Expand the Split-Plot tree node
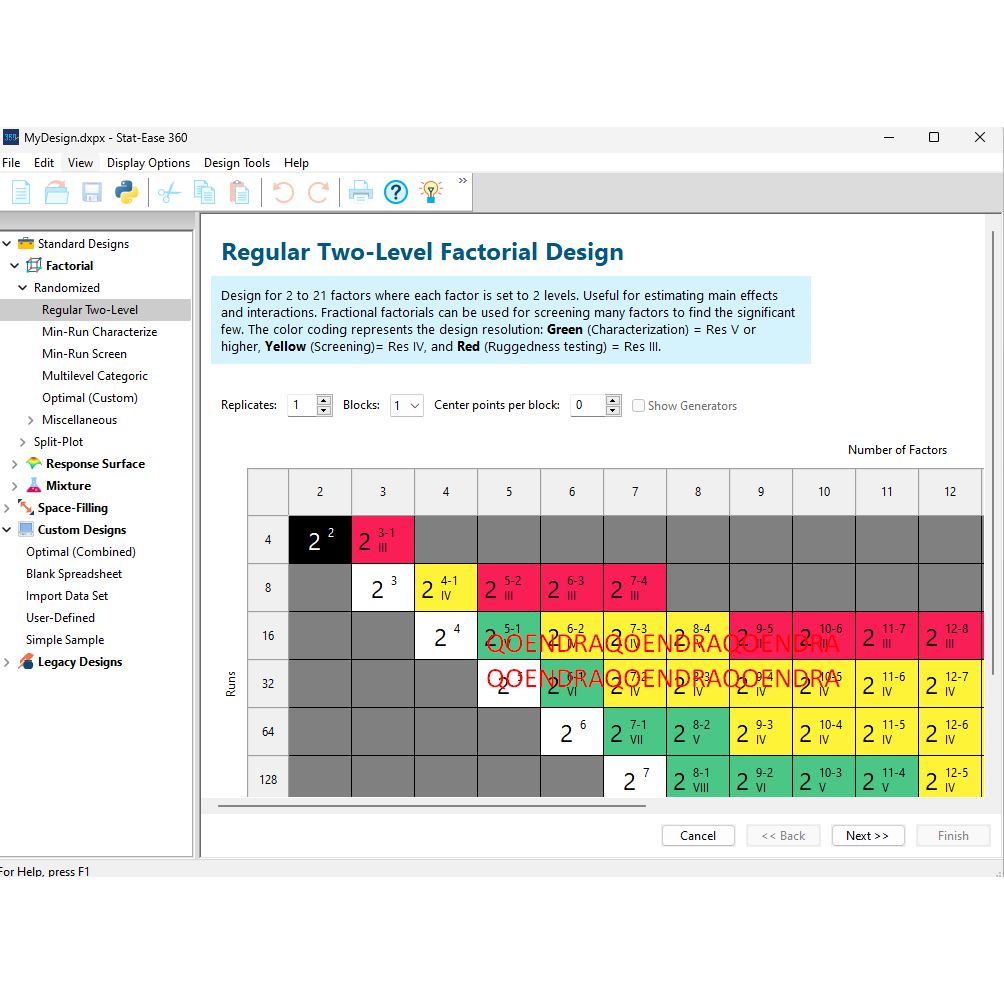 24,442
